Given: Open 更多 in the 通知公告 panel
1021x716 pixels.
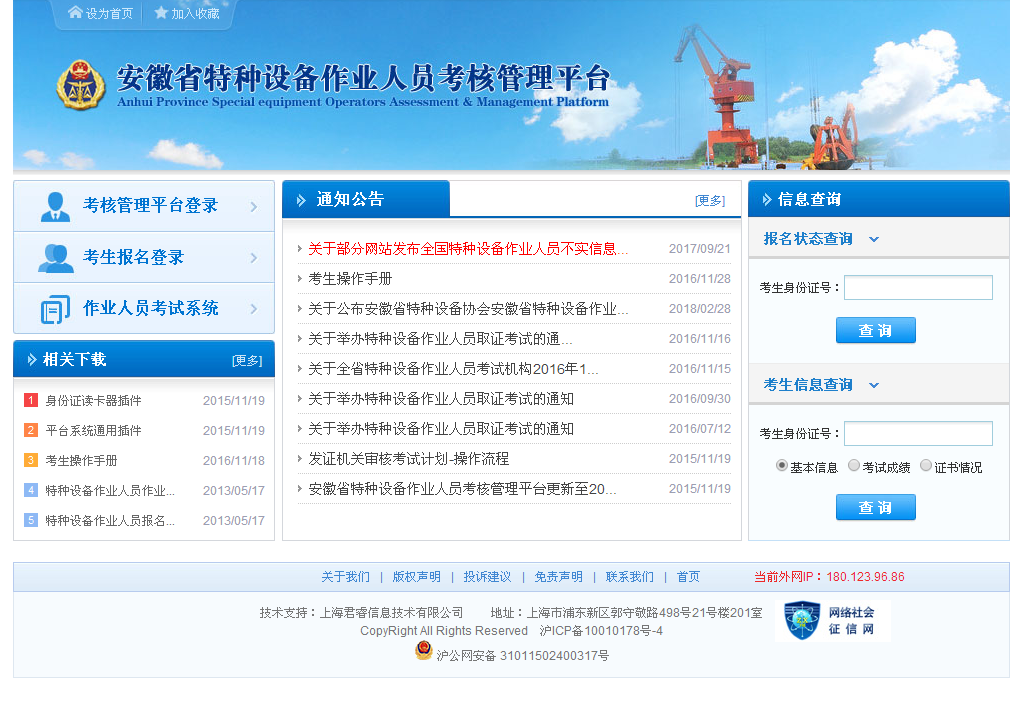Looking at the screenshot, I should click(710, 200).
